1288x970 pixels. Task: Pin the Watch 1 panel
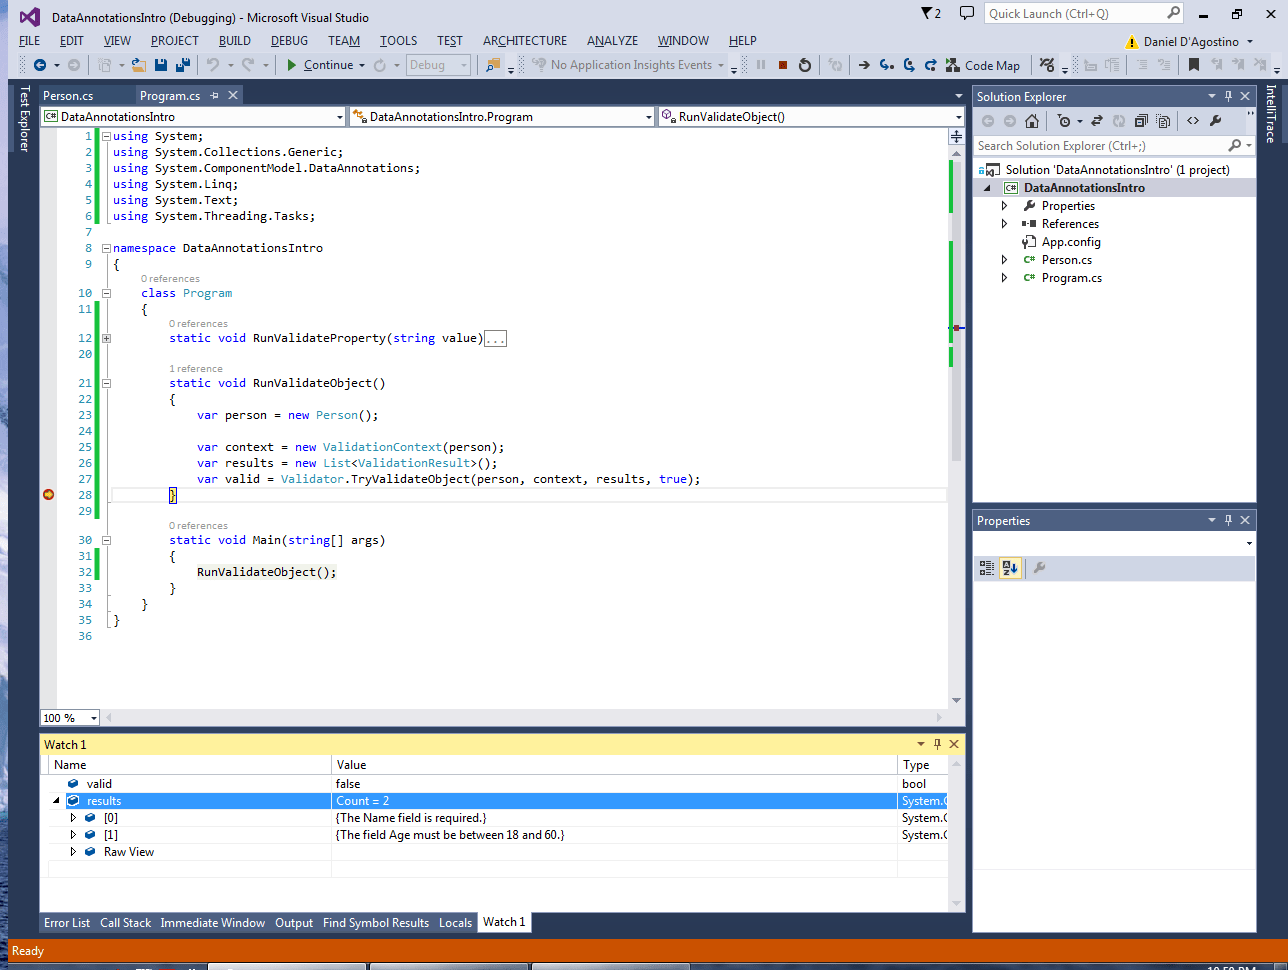click(938, 744)
